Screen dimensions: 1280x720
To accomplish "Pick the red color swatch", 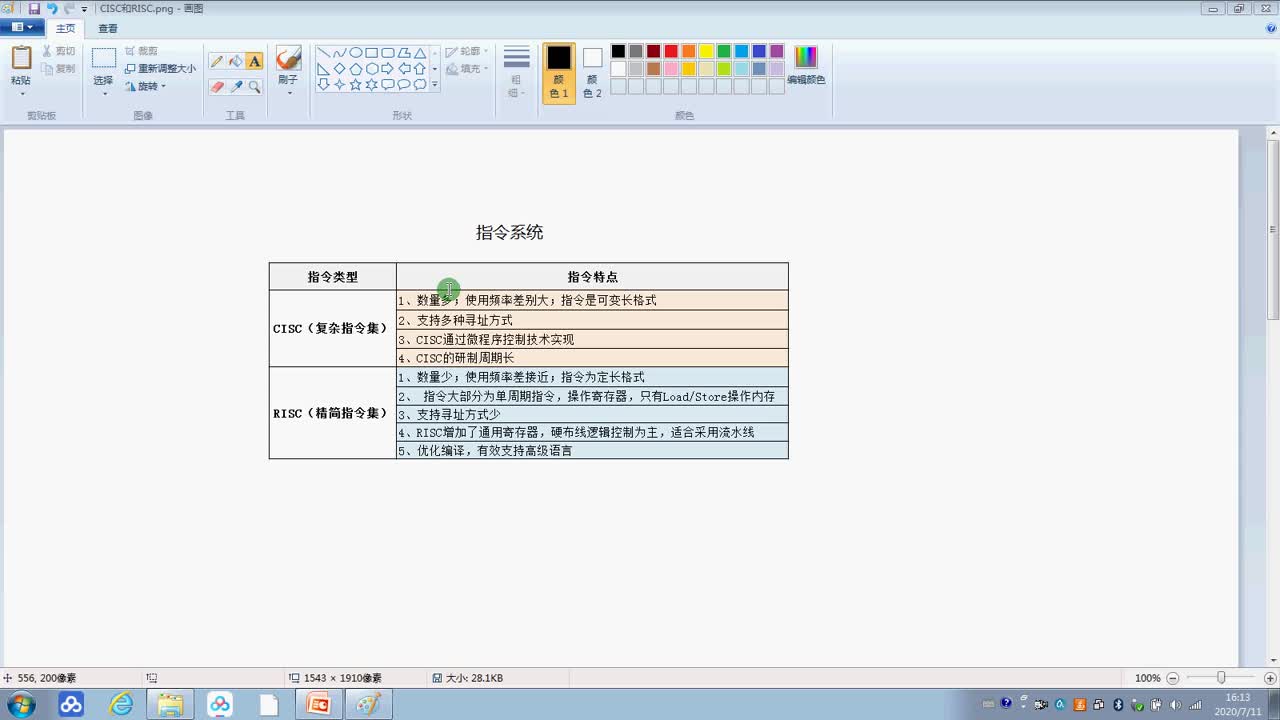I will 671,51.
